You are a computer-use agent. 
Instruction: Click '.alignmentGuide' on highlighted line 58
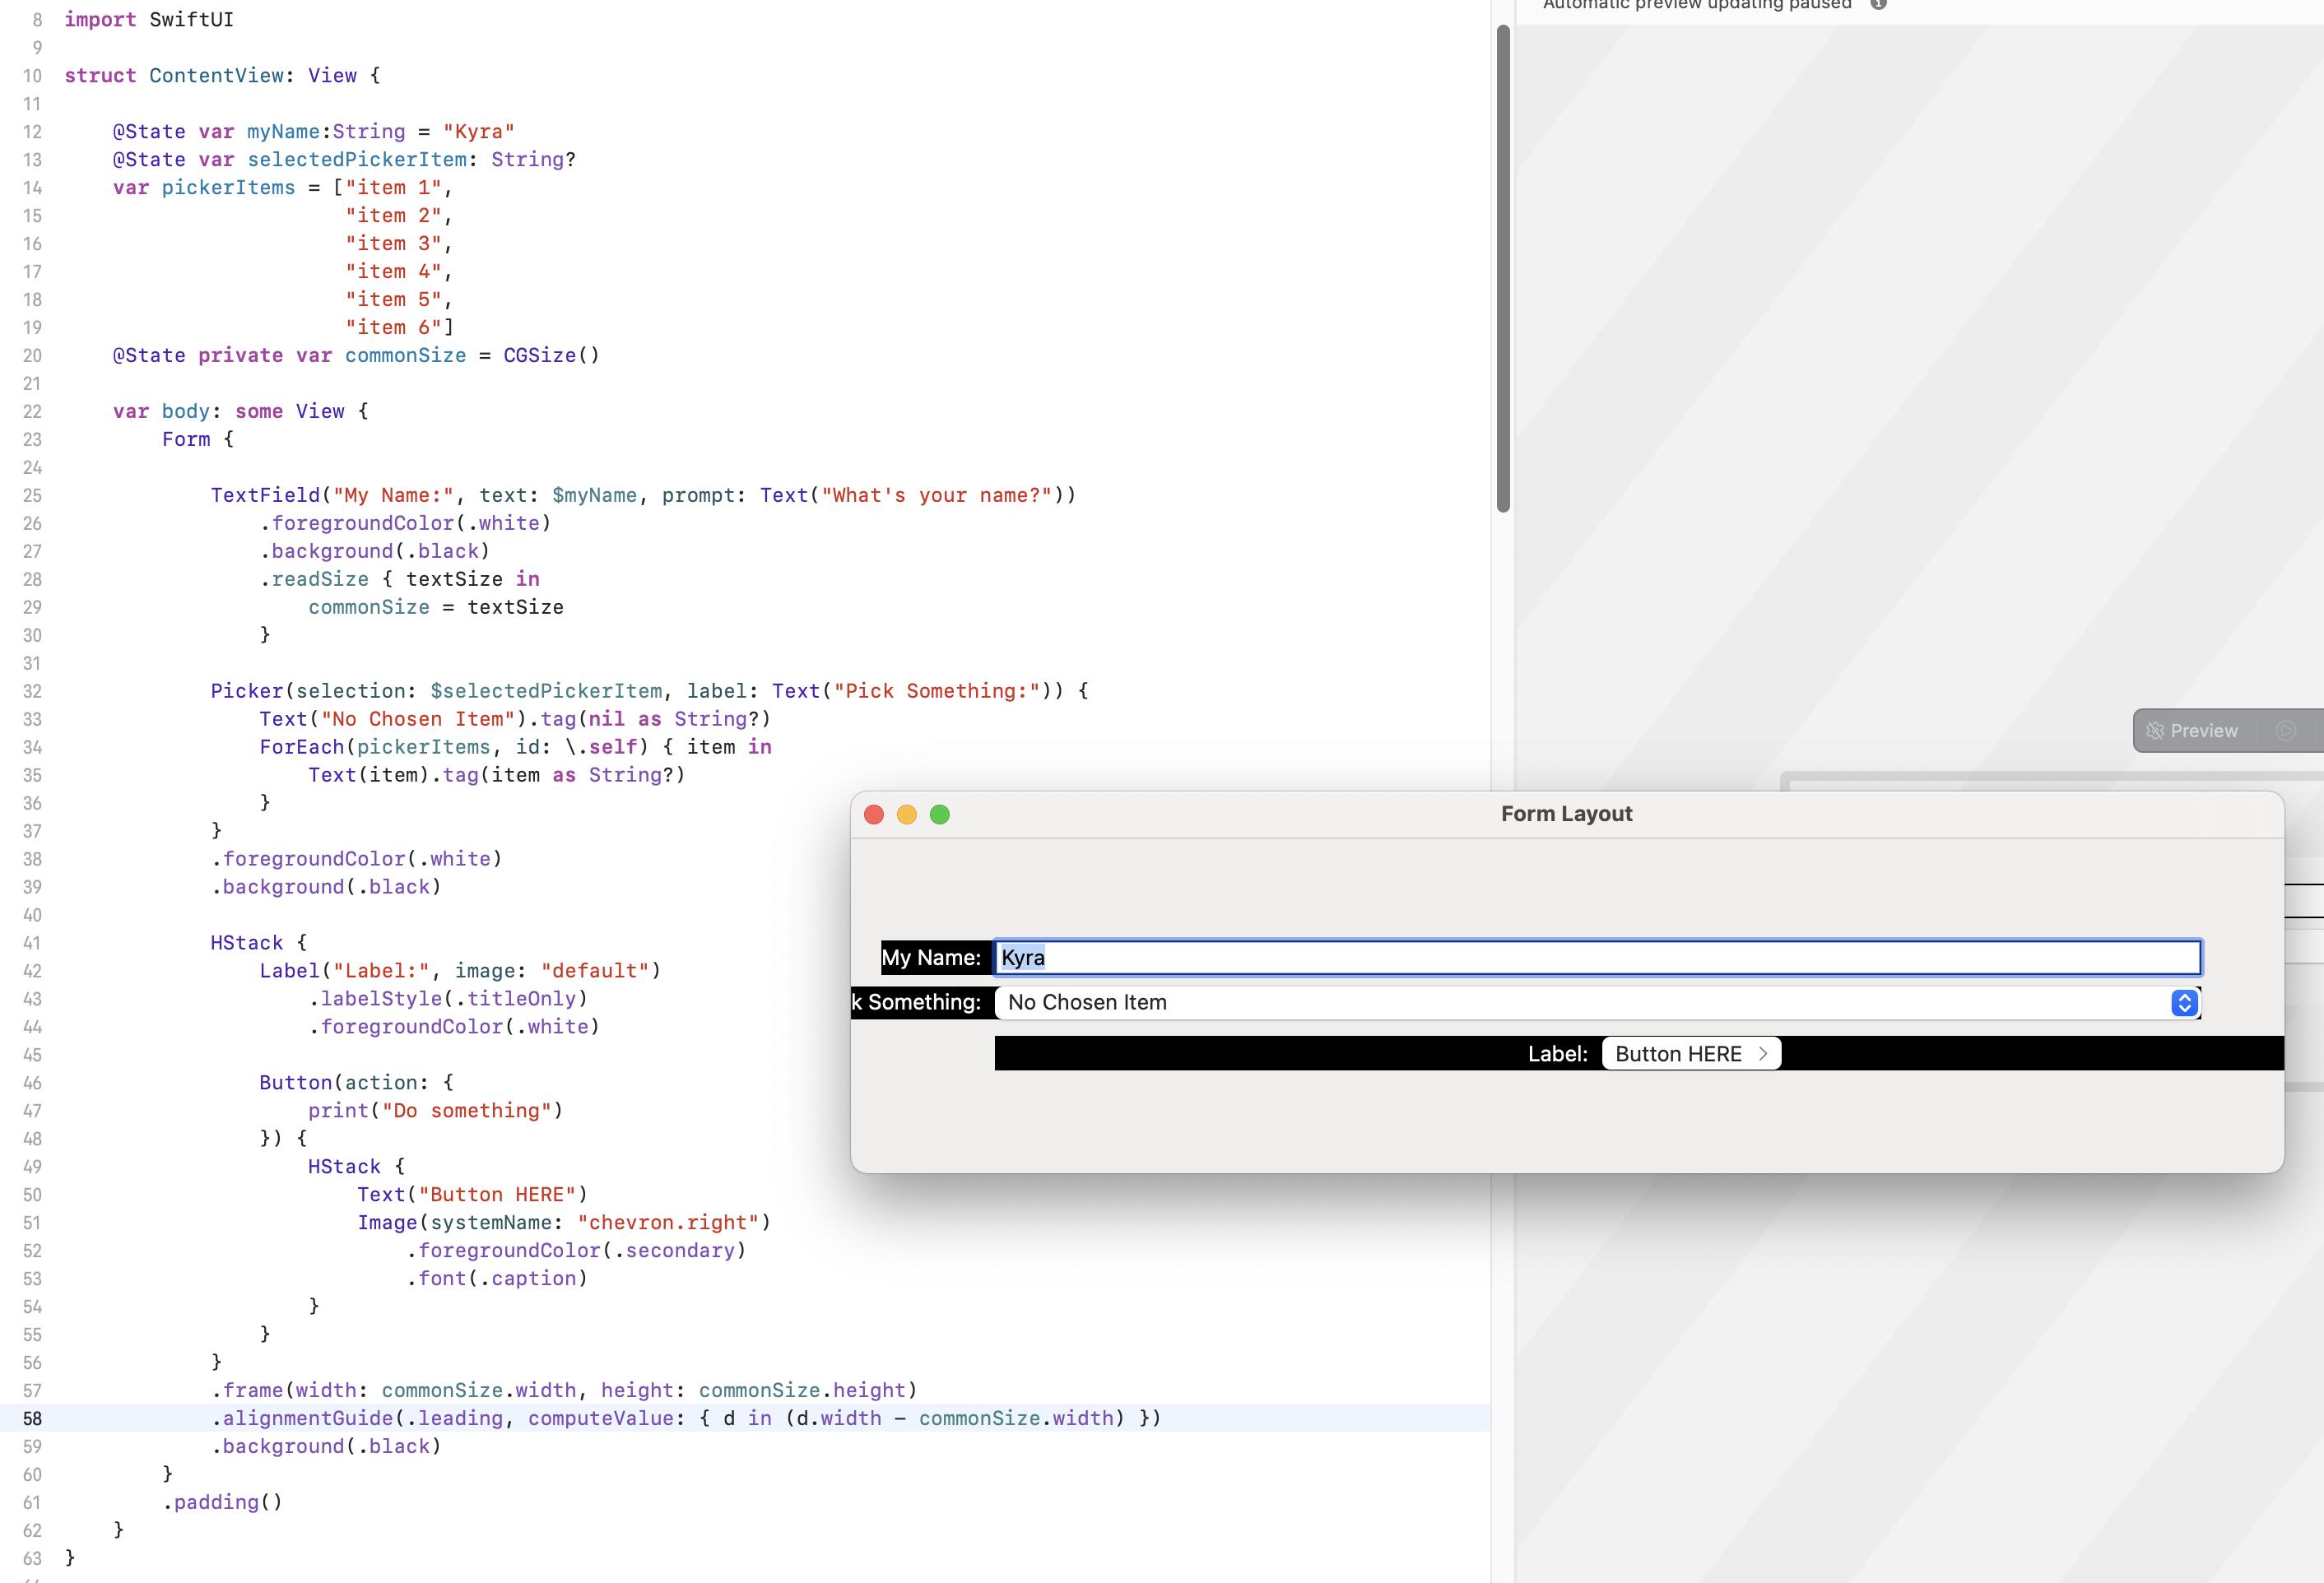coord(301,1418)
